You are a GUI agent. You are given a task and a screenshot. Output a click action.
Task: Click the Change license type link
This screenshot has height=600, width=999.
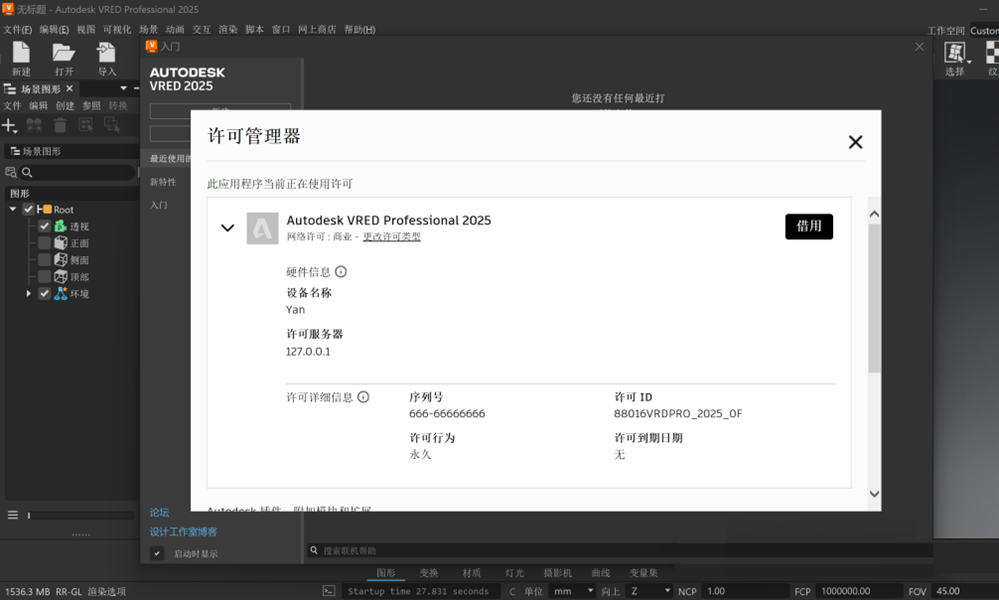[391, 236]
